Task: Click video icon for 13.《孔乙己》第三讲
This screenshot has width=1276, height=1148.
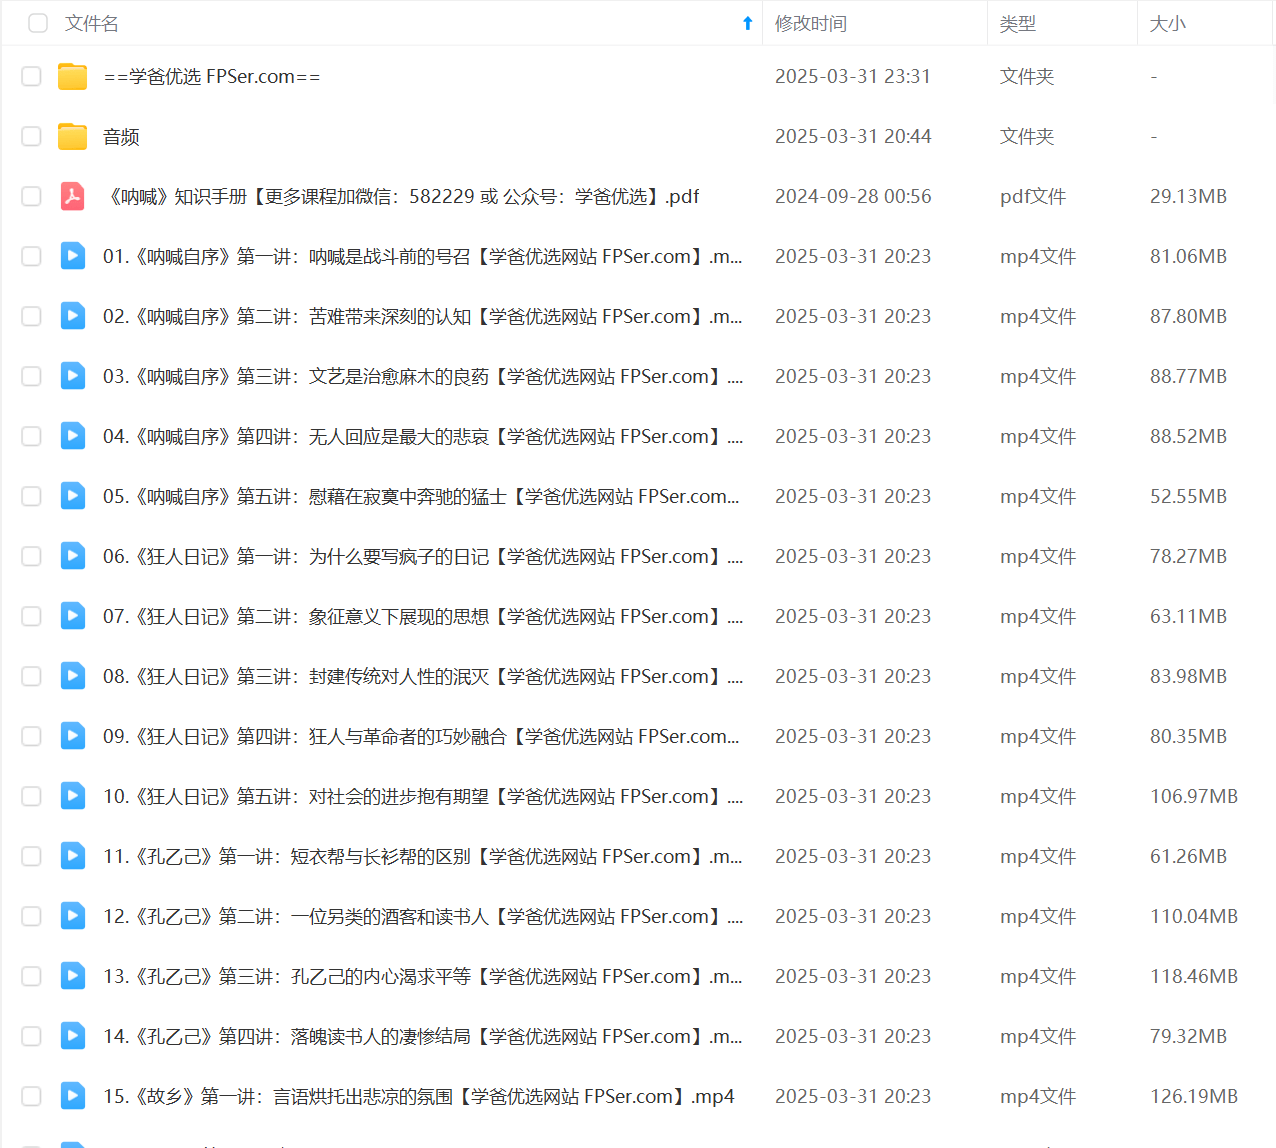Action: pyautogui.click(x=72, y=976)
